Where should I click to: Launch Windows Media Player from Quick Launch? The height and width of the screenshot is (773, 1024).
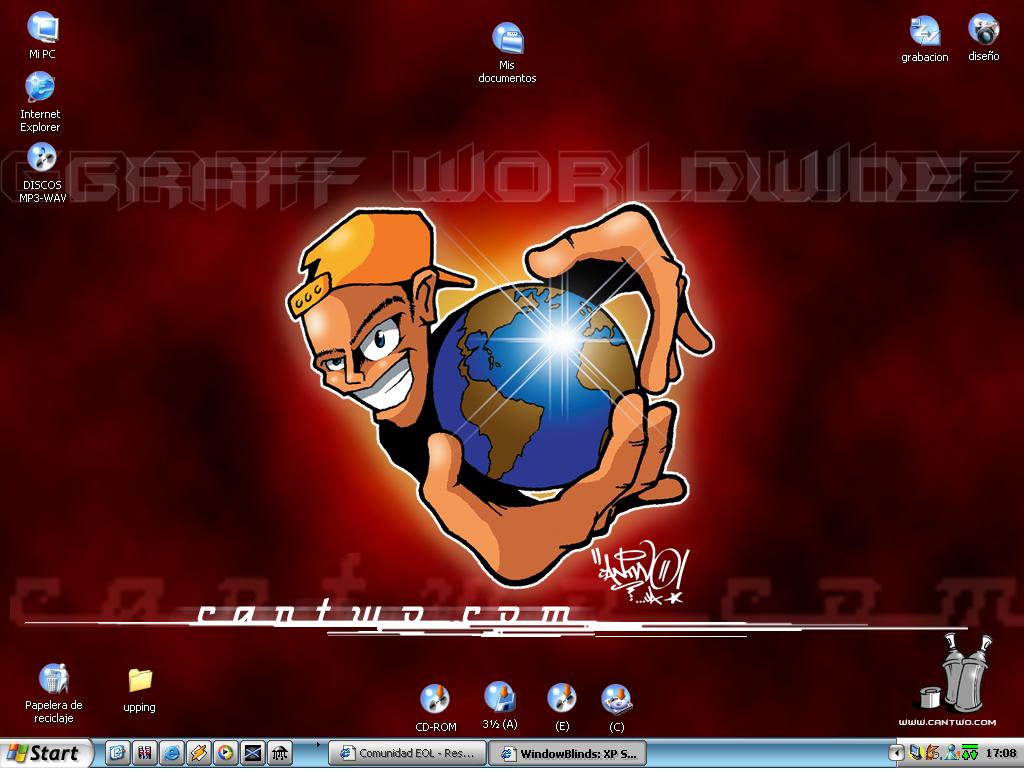click(x=226, y=753)
